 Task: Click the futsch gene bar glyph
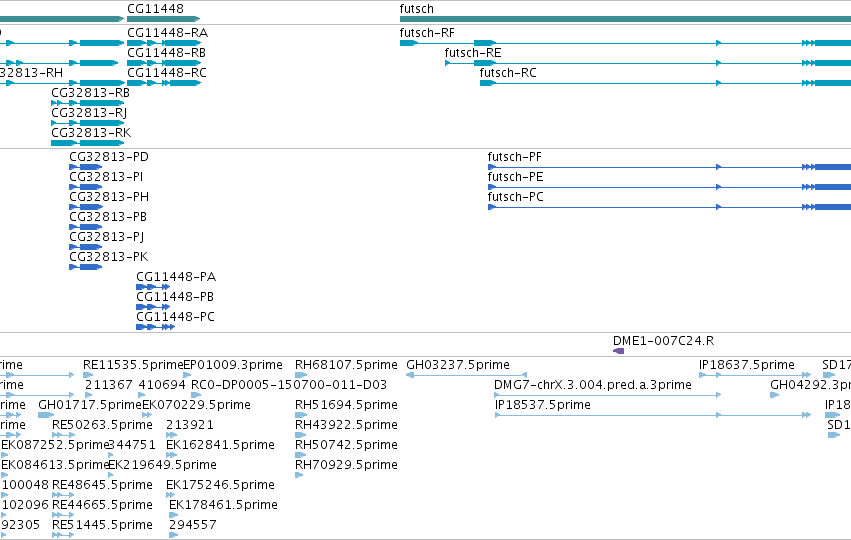coord(625,19)
